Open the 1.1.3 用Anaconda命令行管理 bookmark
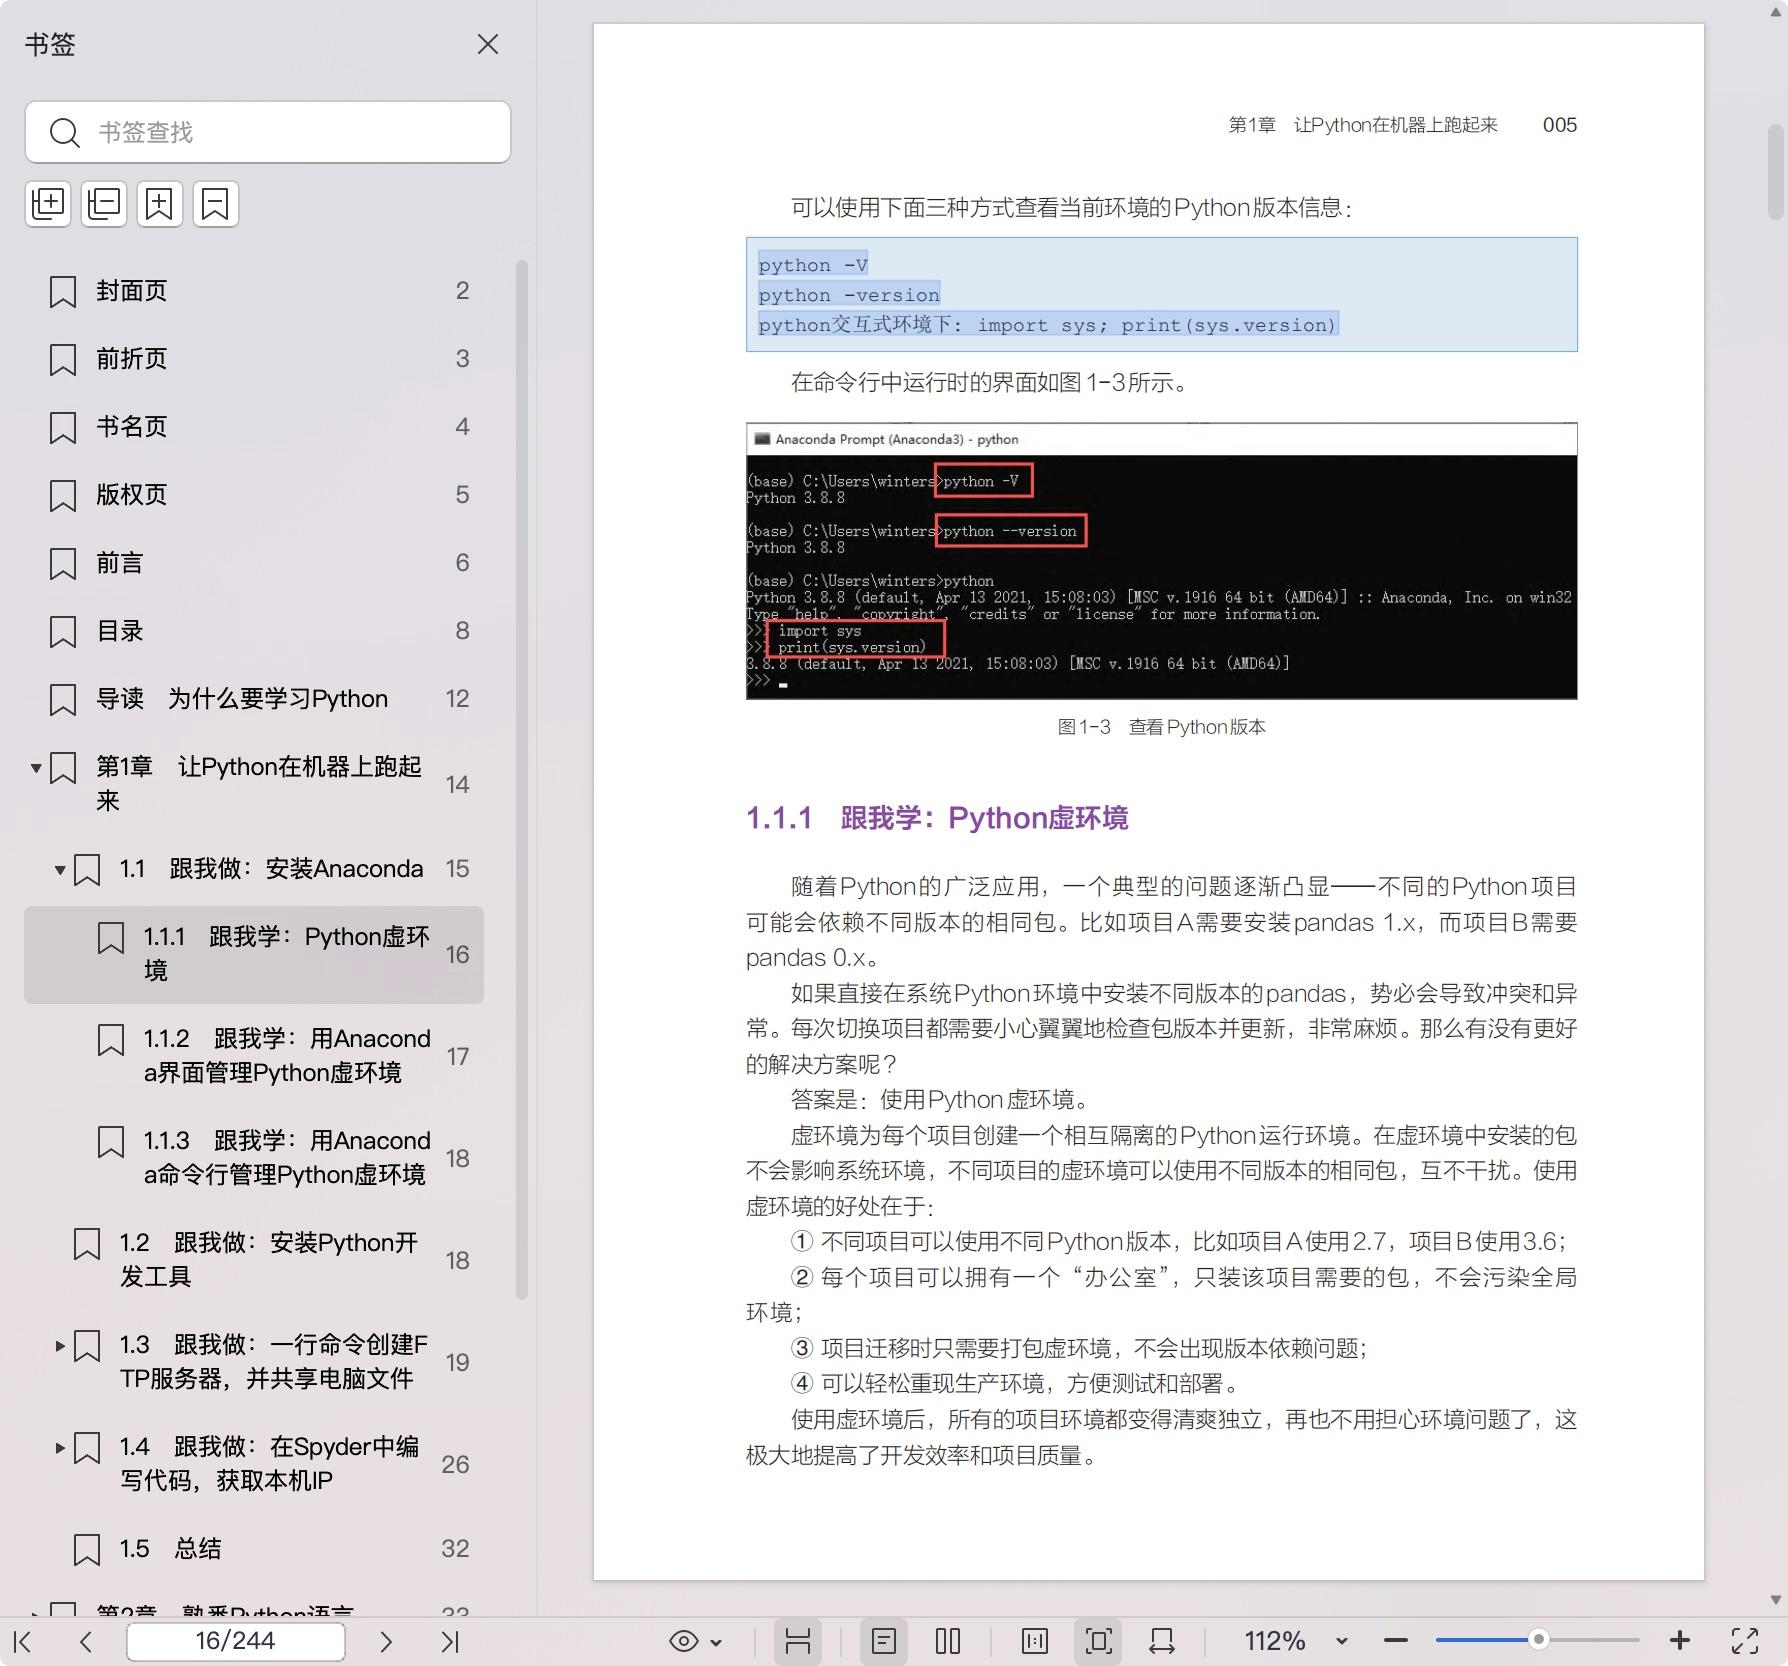Screen dimensions: 1788x1666 tap(254, 1159)
